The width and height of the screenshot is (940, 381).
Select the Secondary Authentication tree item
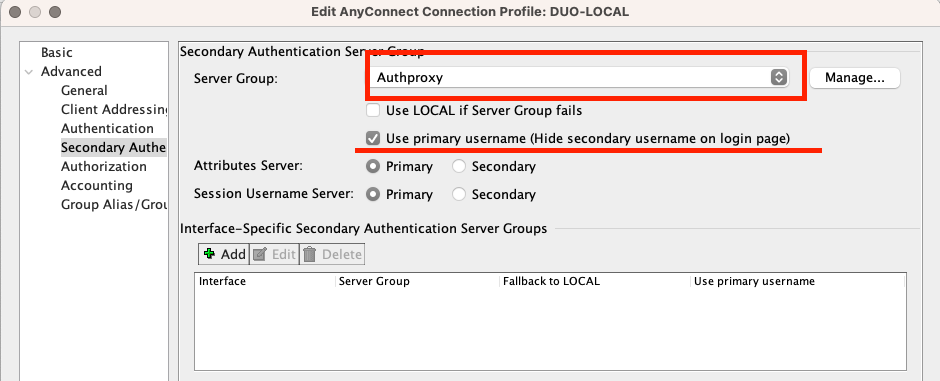pyautogui.click(x=113, y=147)
